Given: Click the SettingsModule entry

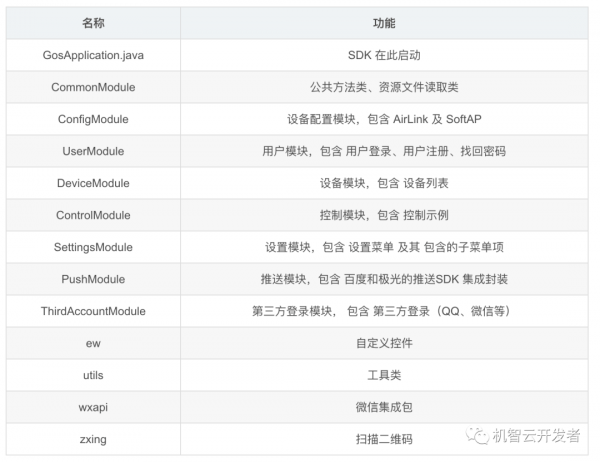Looking at the screenshot, I should [93, 247].
